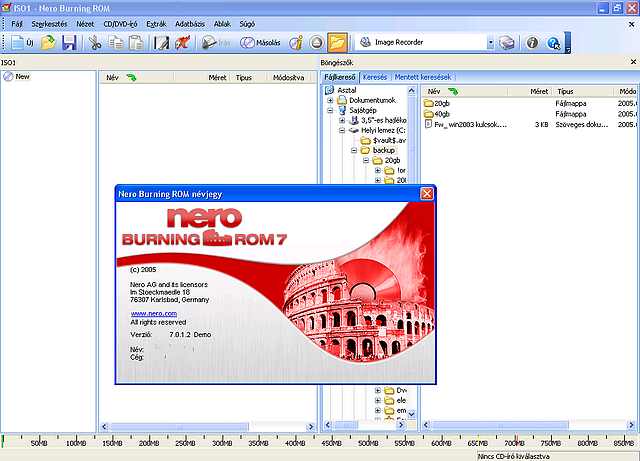Collapse the backup folder tree node

coord(354,150)
